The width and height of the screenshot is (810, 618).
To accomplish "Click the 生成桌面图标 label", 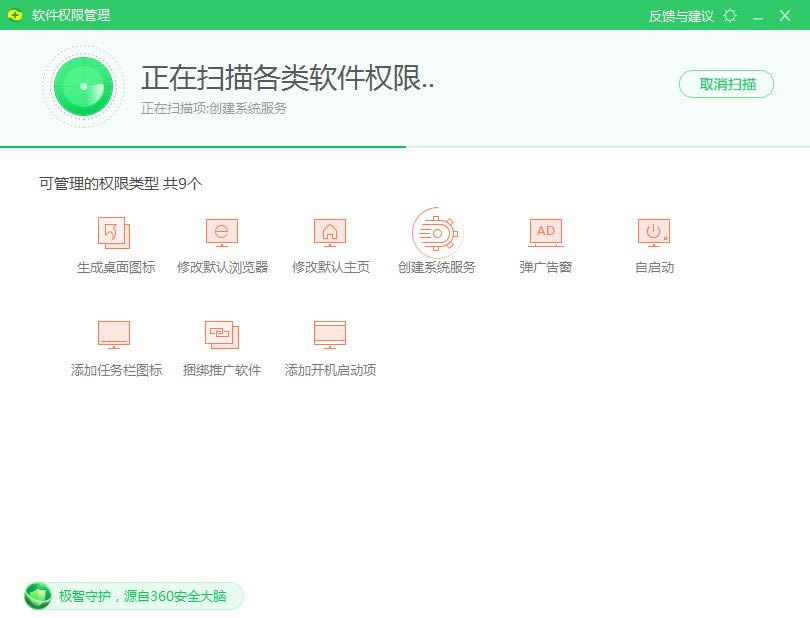I will pos(116,267).
